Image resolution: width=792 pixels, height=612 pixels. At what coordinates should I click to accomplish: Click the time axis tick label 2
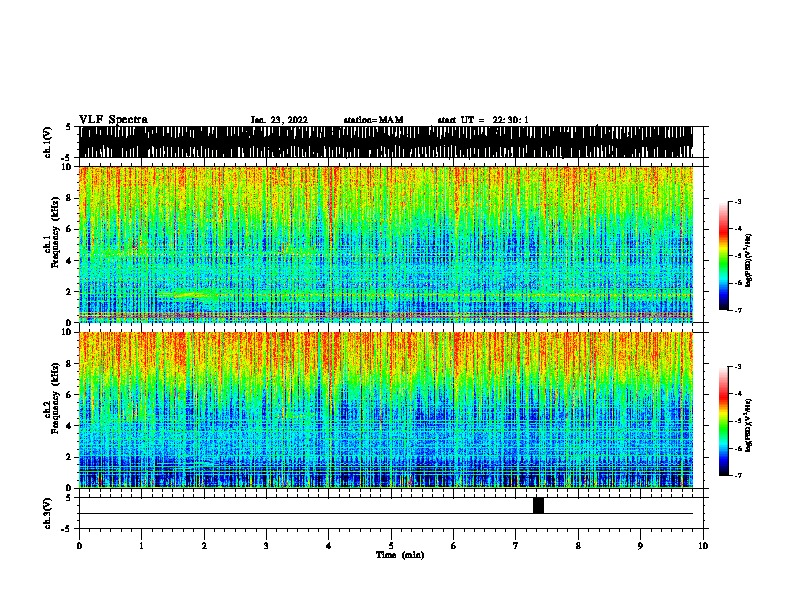[204, 546]
